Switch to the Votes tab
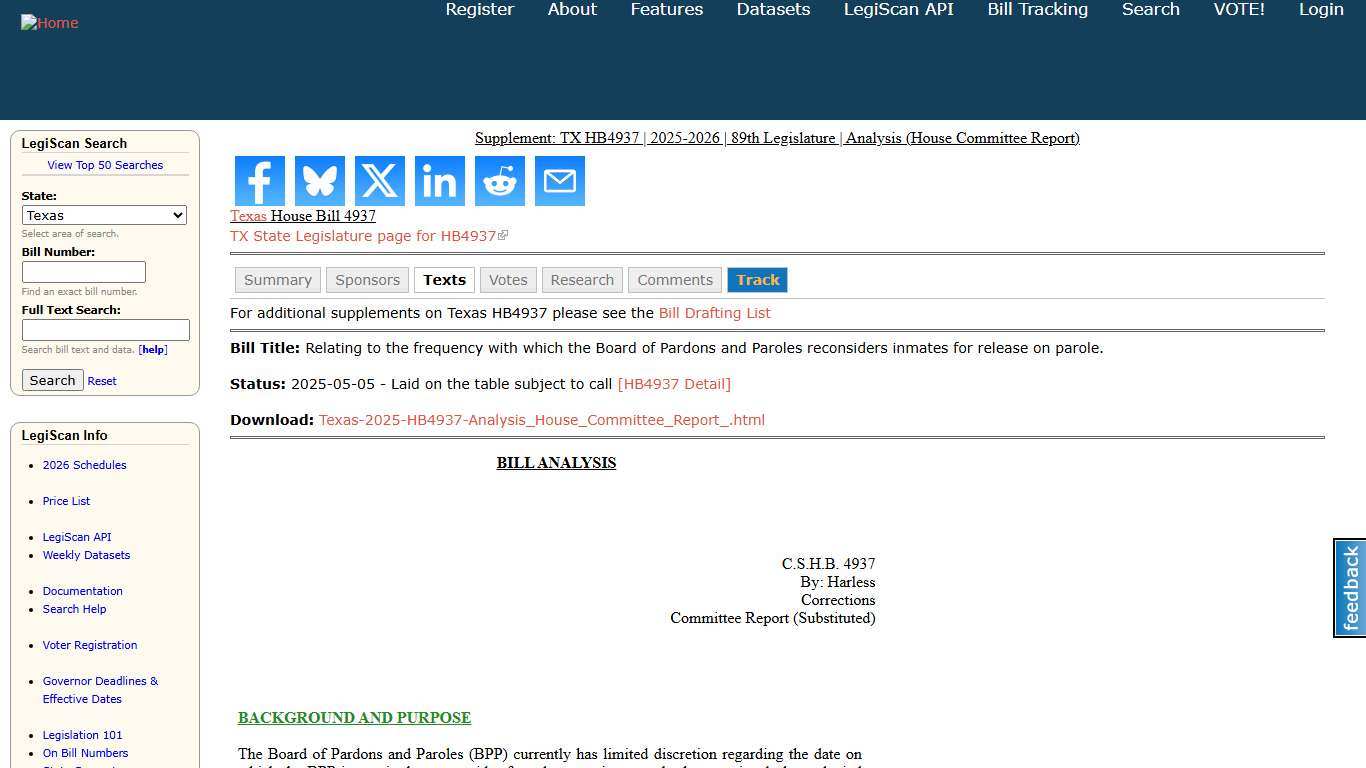 click(x=507, y=280)
